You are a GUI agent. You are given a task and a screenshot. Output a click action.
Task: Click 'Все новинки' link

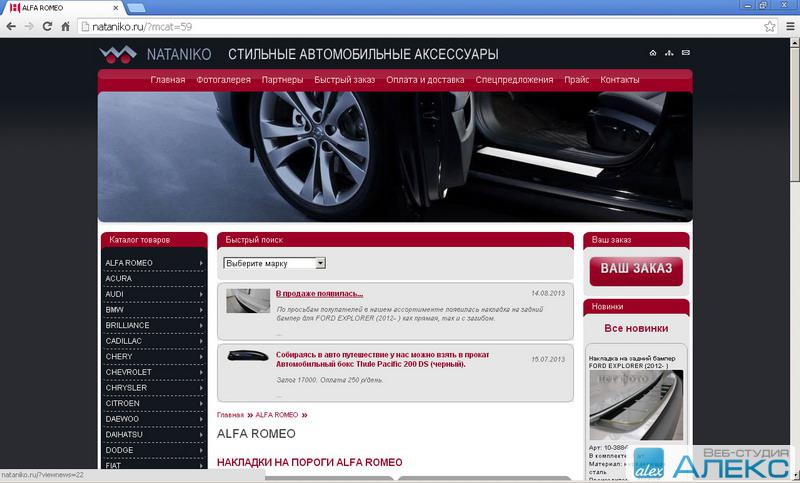(x=636, y=328)
